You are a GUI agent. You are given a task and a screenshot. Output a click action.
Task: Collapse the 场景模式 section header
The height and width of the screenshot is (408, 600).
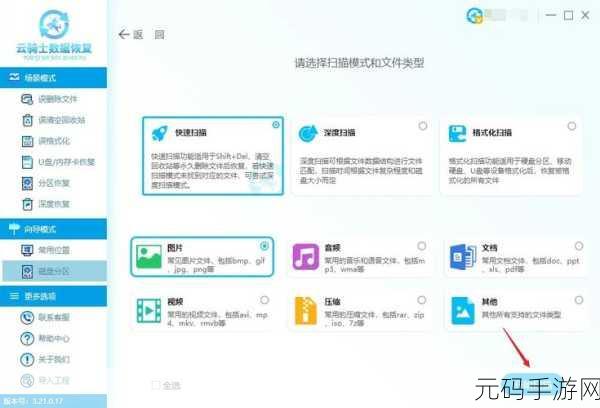(54, 78)
